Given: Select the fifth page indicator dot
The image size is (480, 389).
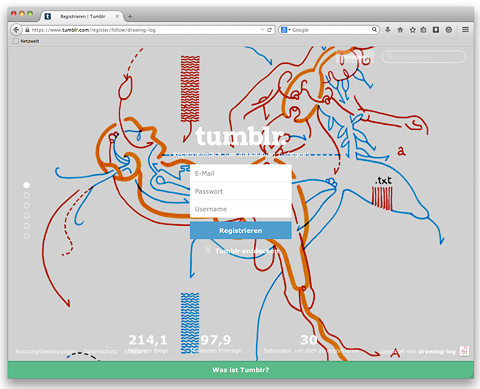Looking at the screenshot, I should click(x=27, y=226).
